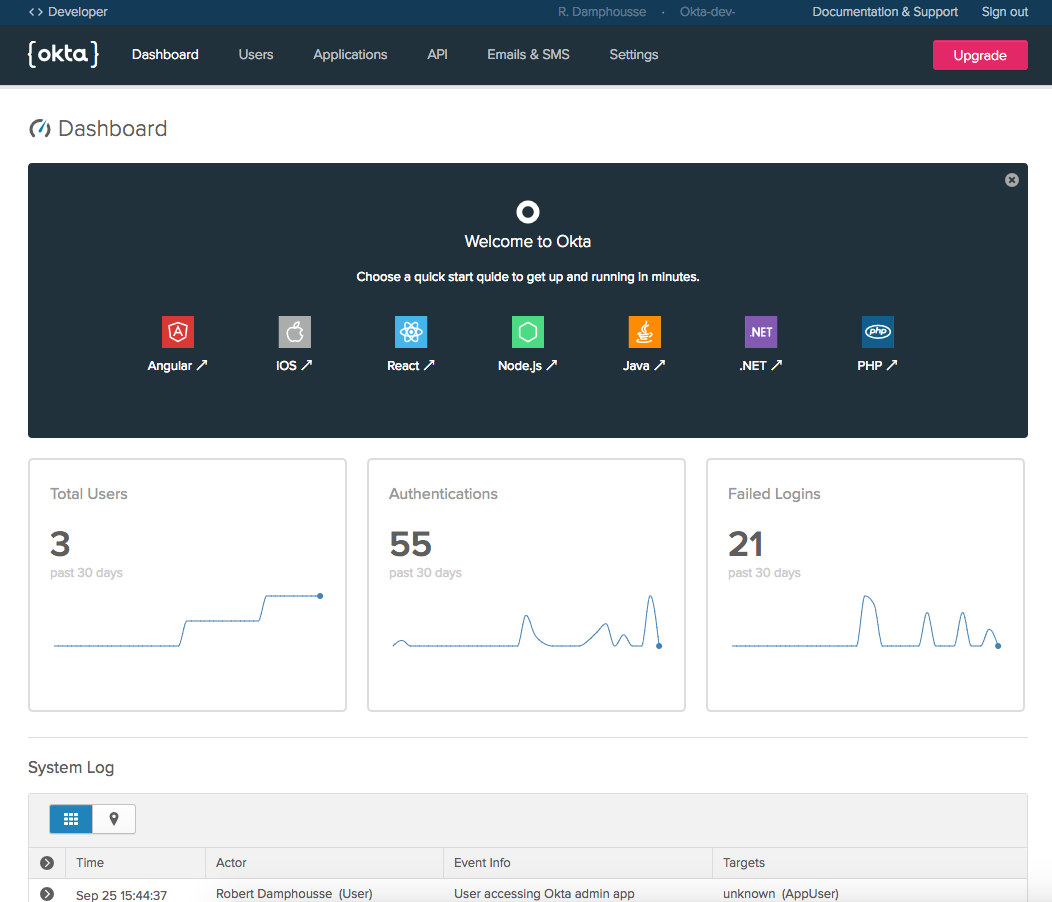Open the iOS quick start guide icon
This screenshot has width=1052, height=902.
(294, 332)
